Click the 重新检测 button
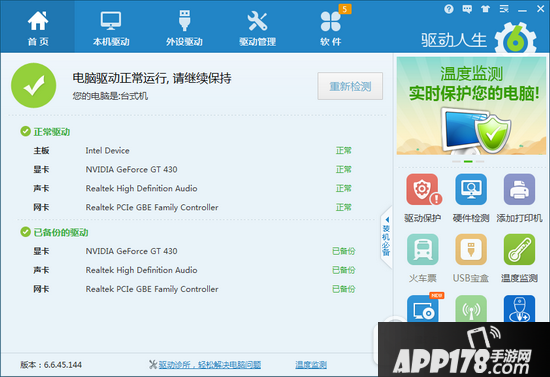This screenshot has width=550, height=377. coord(350,86)
